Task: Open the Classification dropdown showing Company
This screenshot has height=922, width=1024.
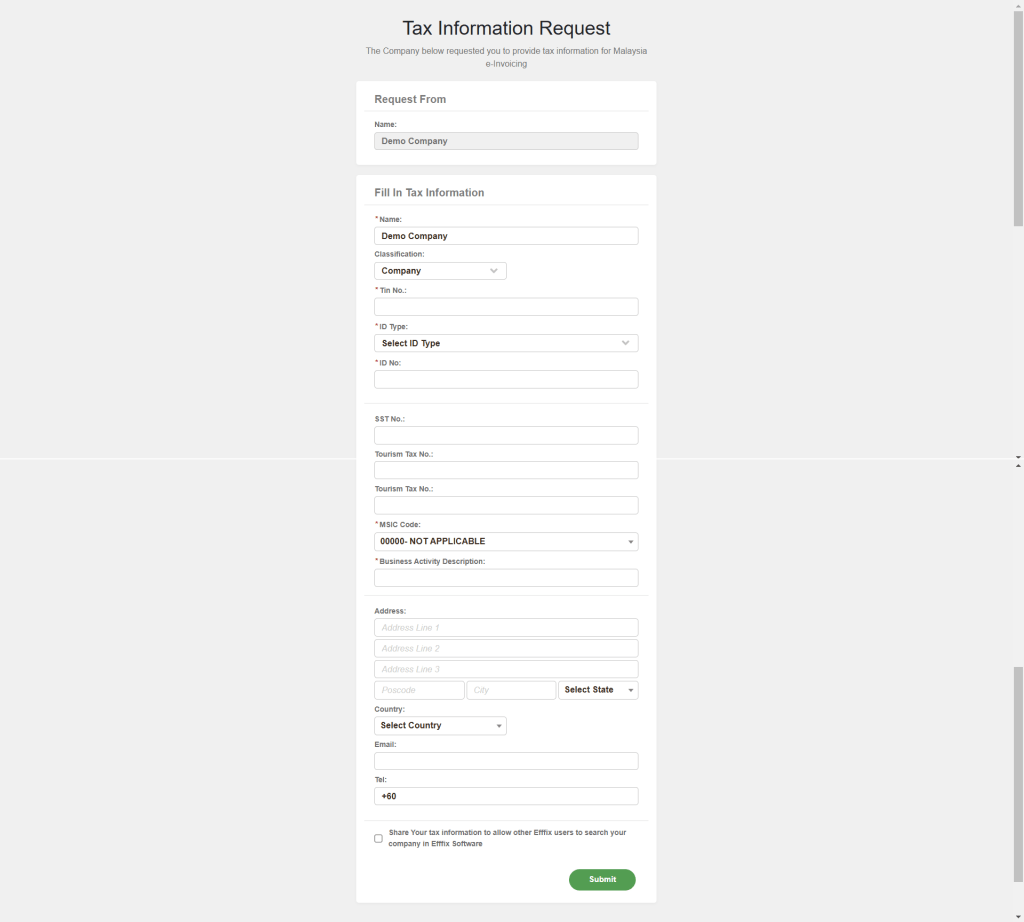Action: click(440, 271)
